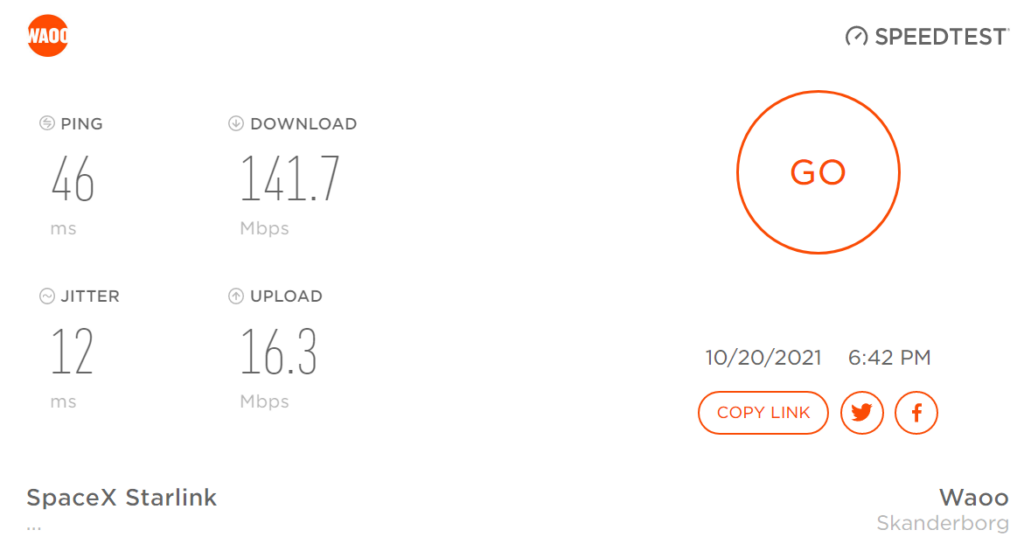Click the Speedtest gauge logo icon
The width and height of the screenshot is (1024, 544).
click(x=856, y=37)
